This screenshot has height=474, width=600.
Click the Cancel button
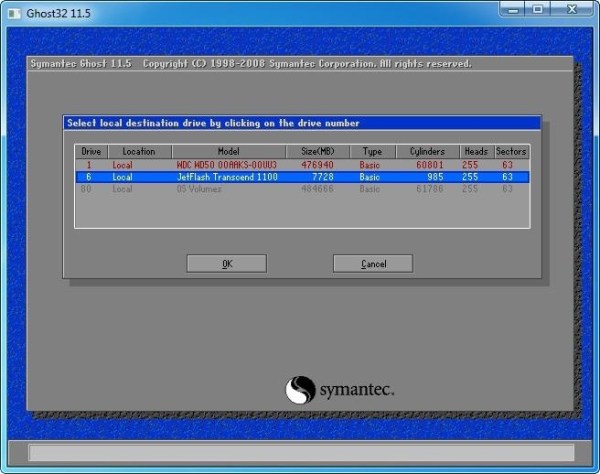(373, 264)
